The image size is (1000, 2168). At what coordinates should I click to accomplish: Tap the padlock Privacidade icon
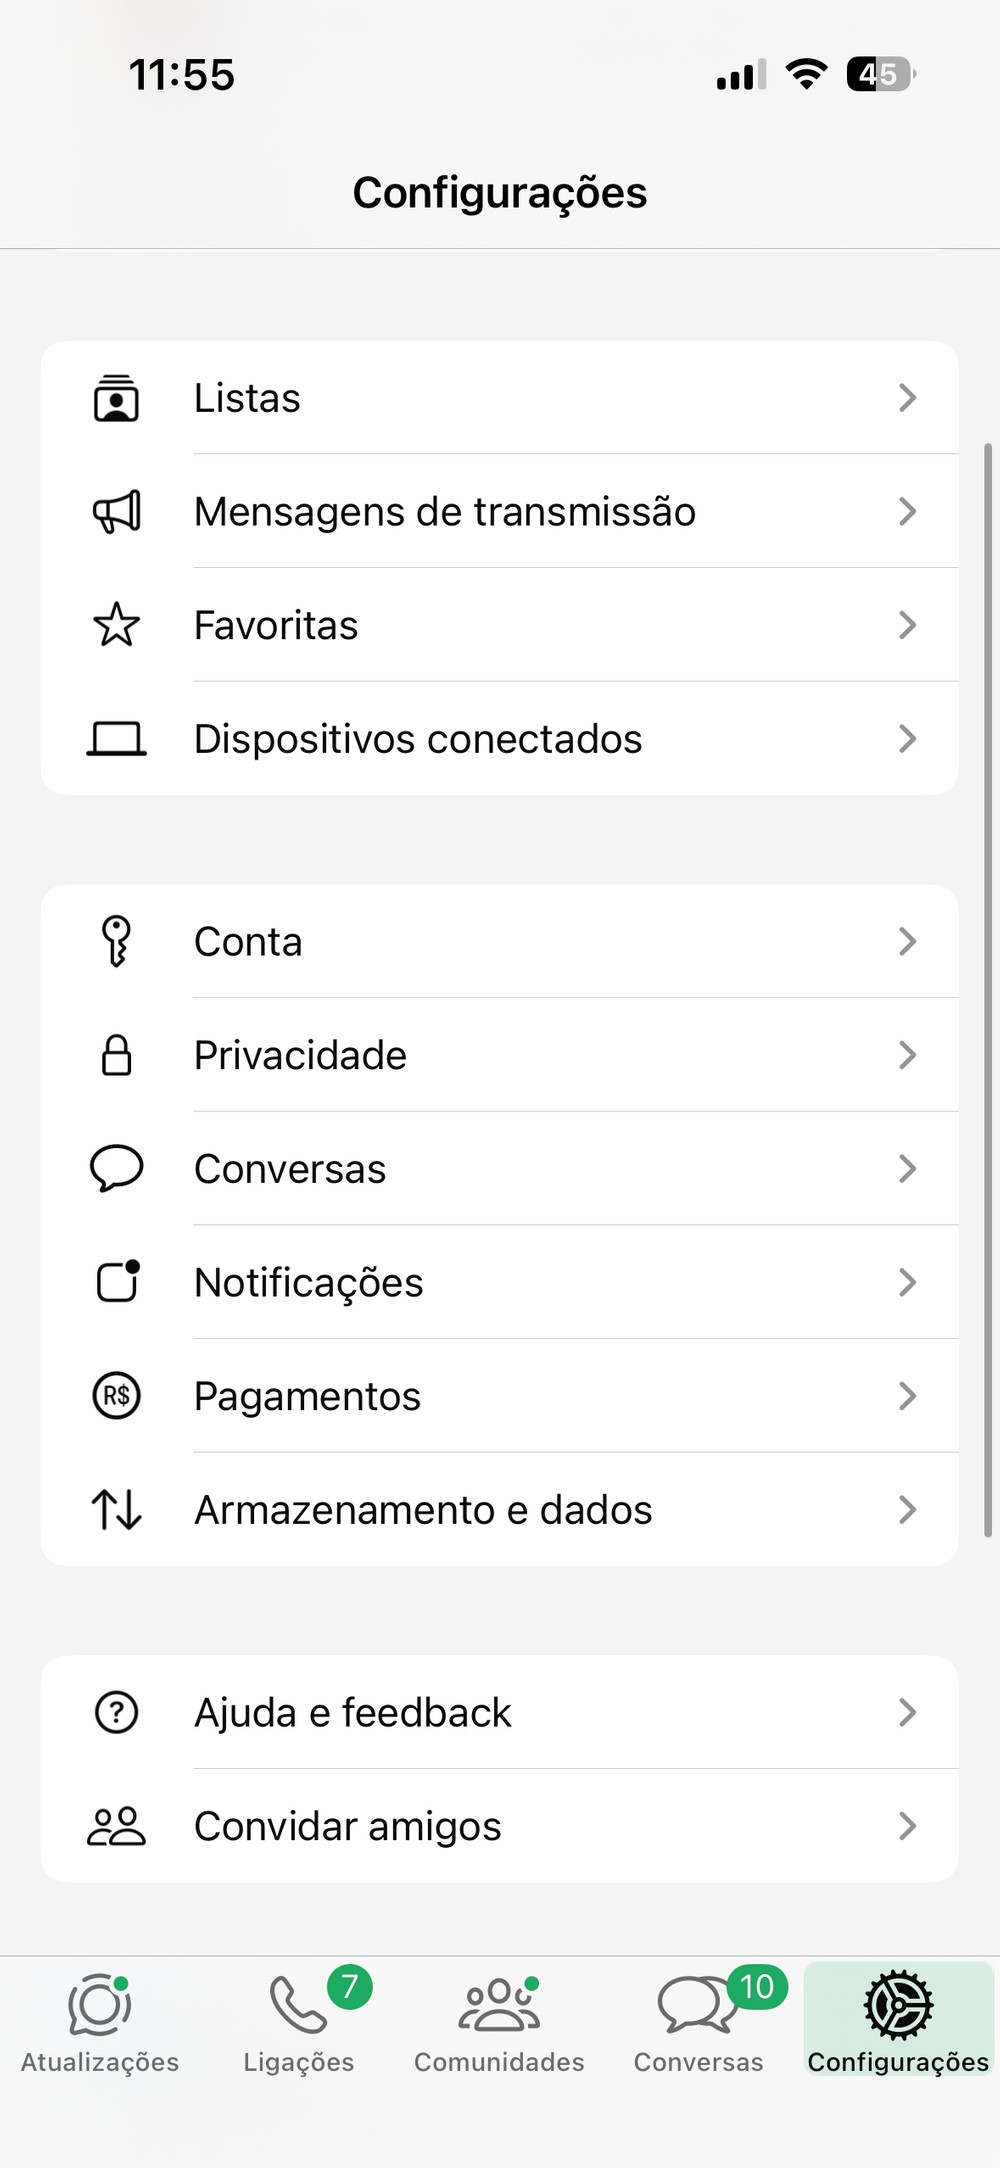tap(117, 1055)
